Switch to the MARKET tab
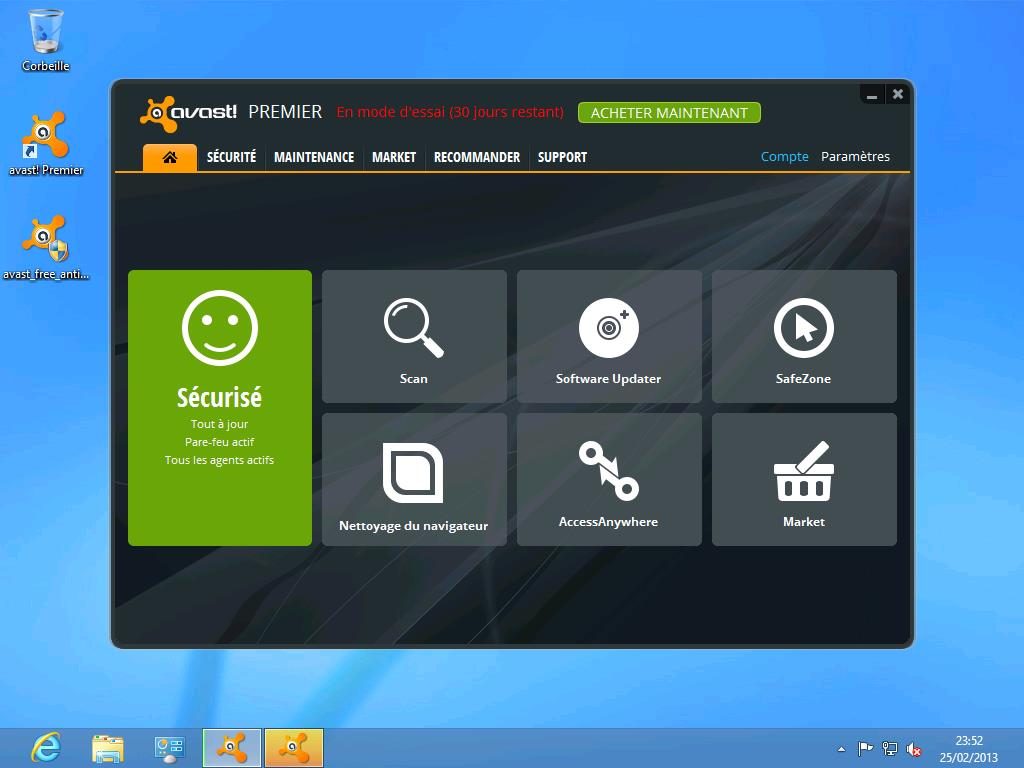The image size is (1024, 768). 394,157
